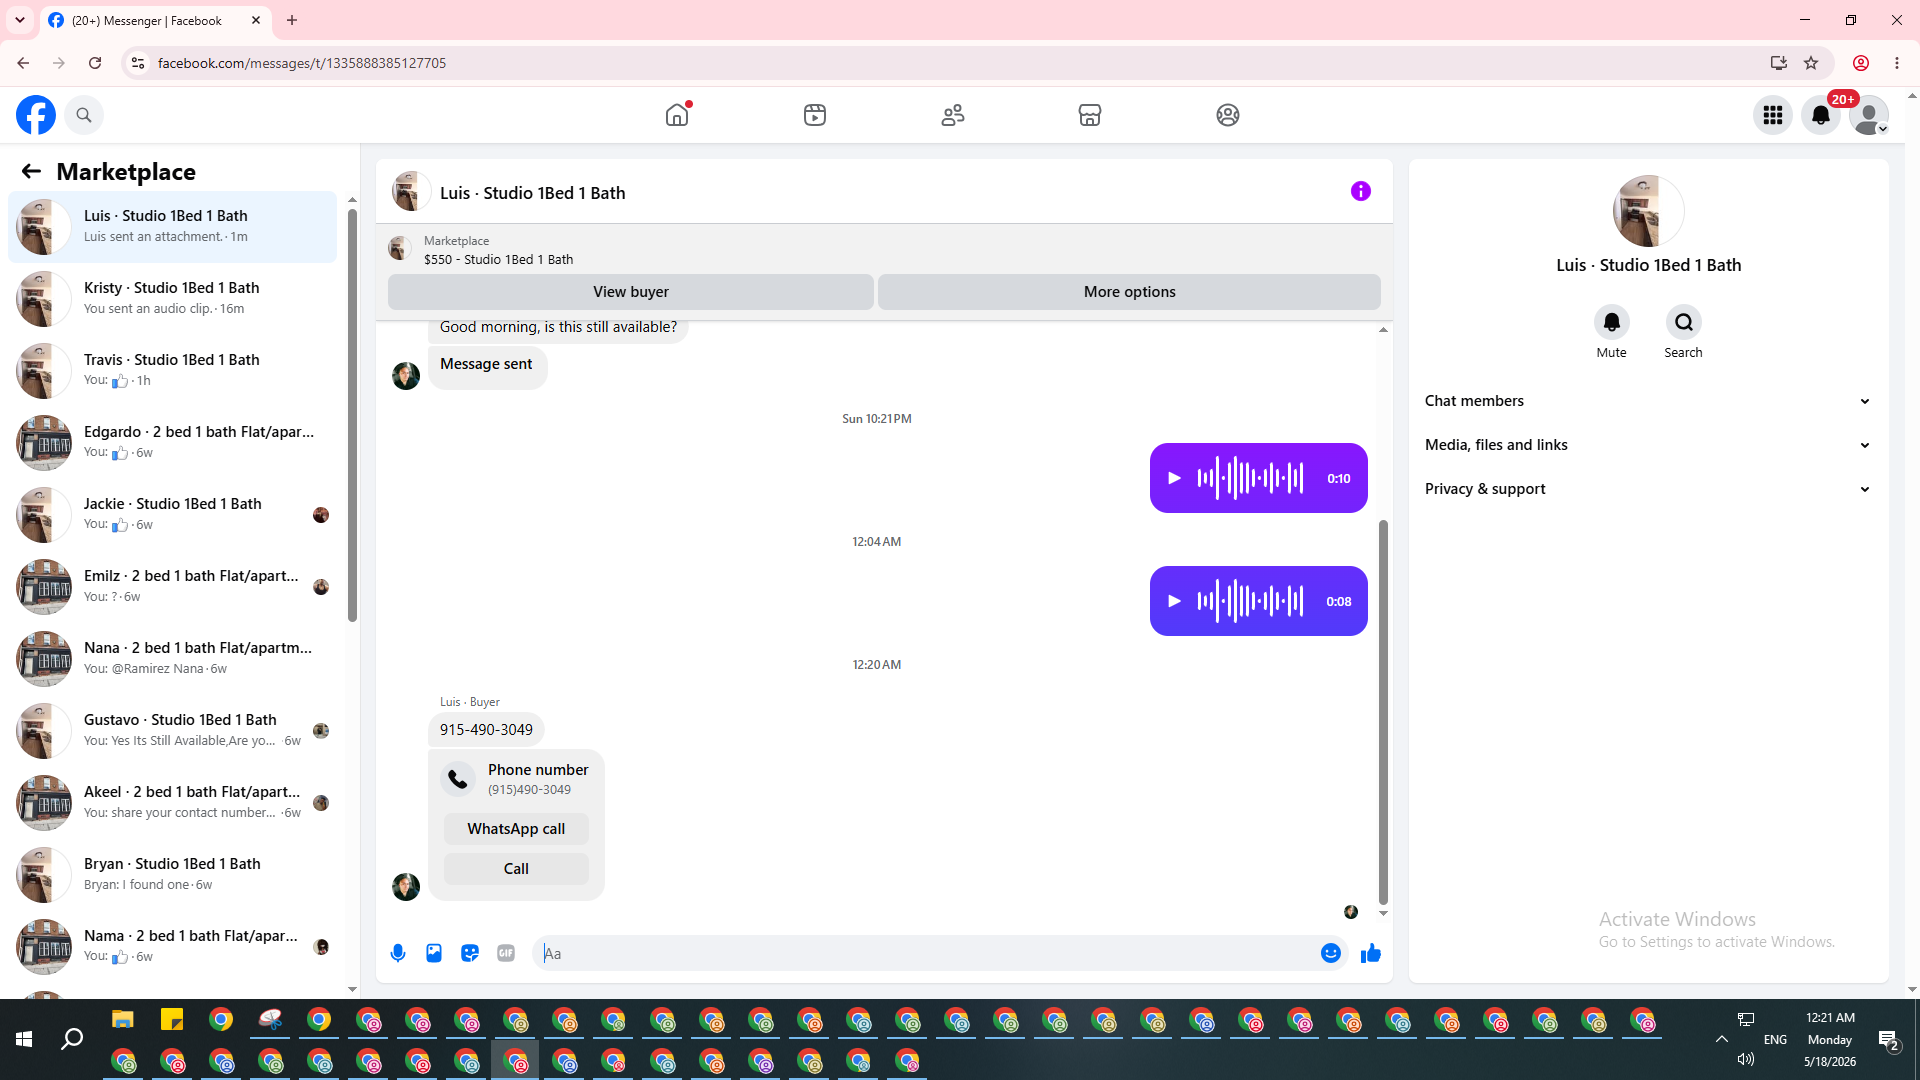Play the 0:08 voice message
Image resolution: width=1920 pixels, height=1080 pixels.
1175,601
